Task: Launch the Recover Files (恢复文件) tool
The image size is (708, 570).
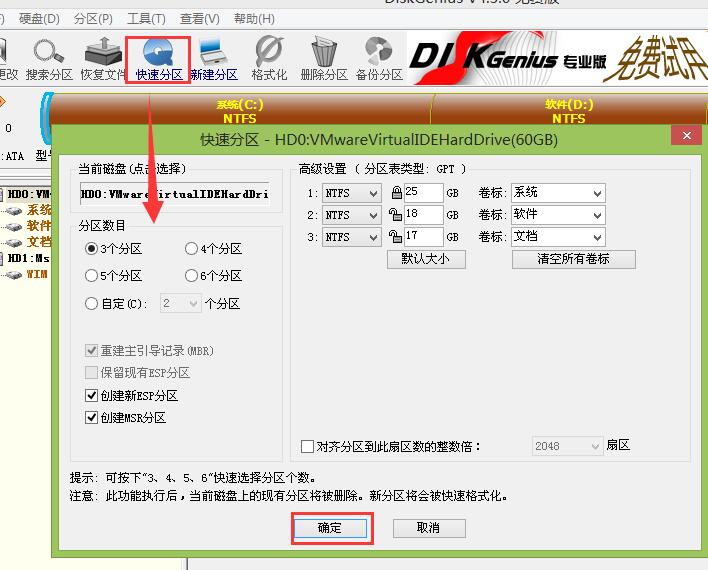Action: coord(103,60)
